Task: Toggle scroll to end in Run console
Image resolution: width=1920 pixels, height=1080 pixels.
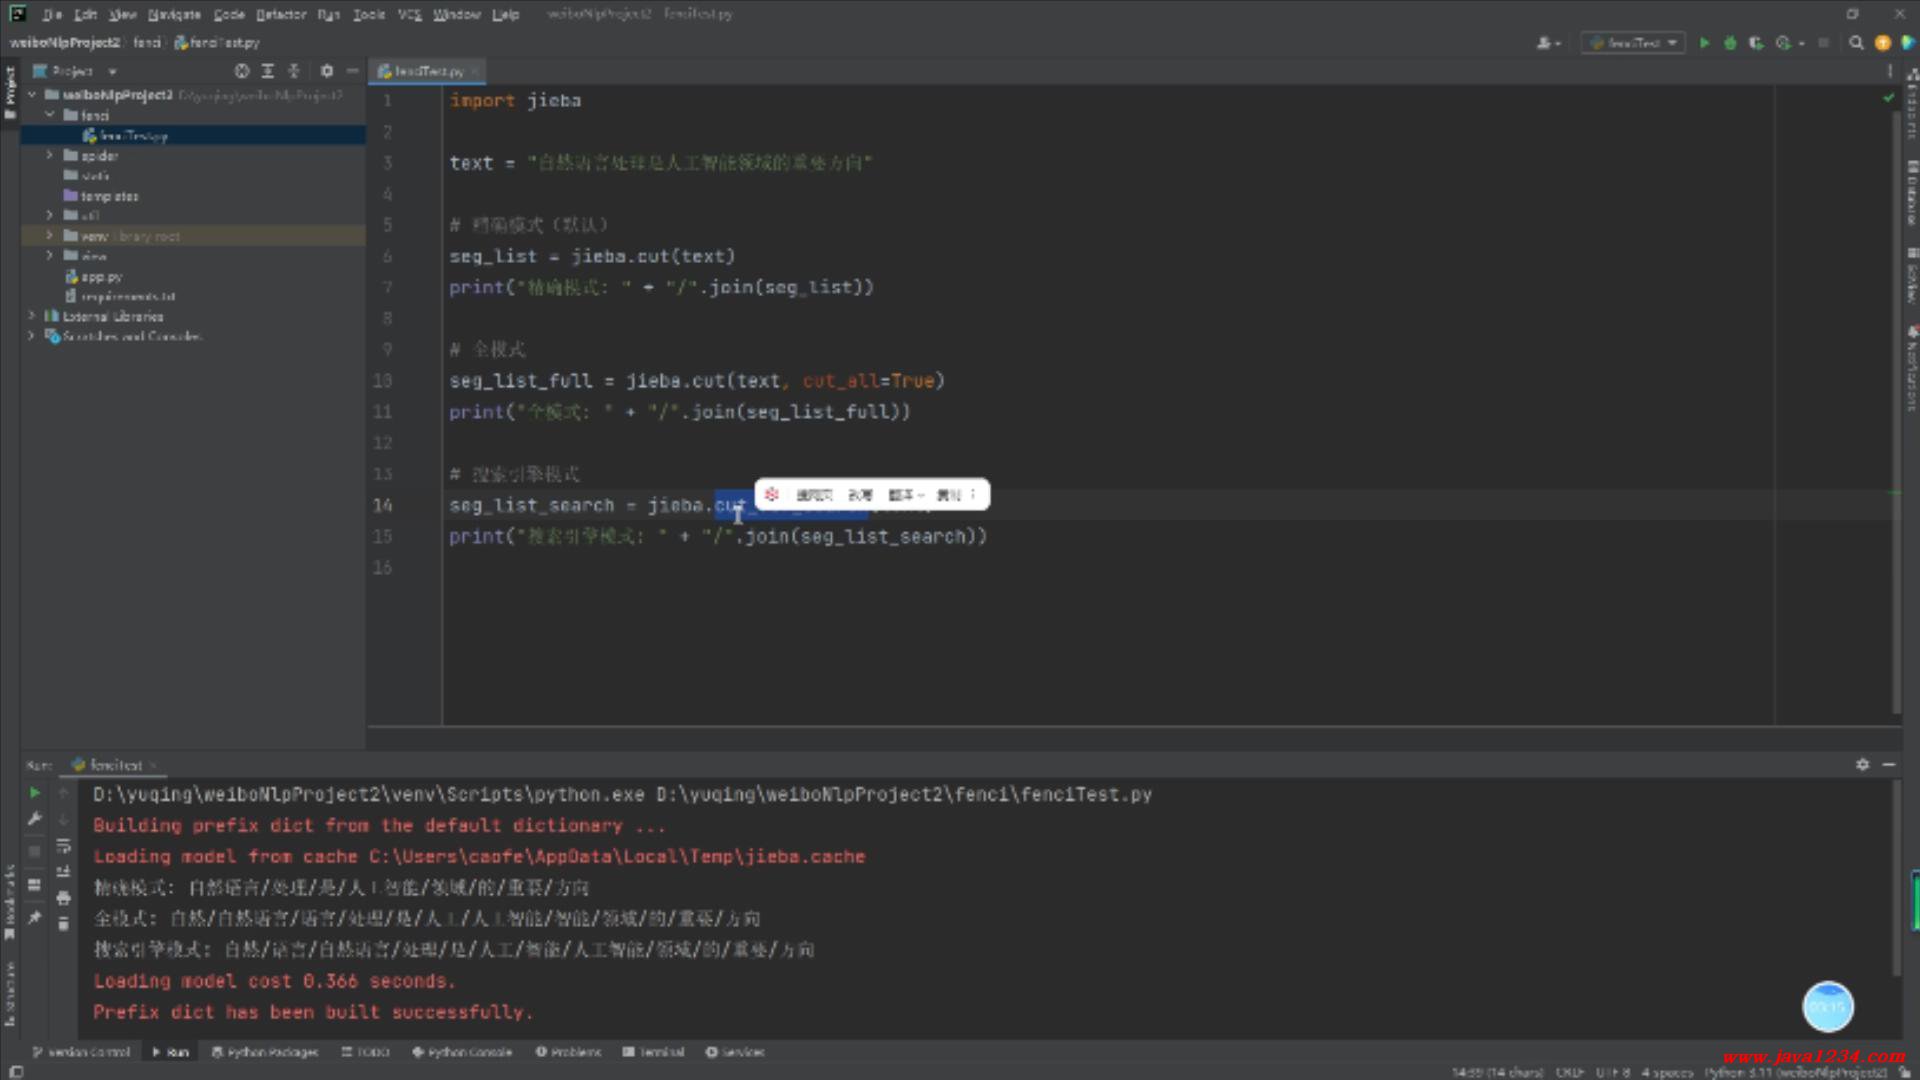Action: [x=63, y=872]
